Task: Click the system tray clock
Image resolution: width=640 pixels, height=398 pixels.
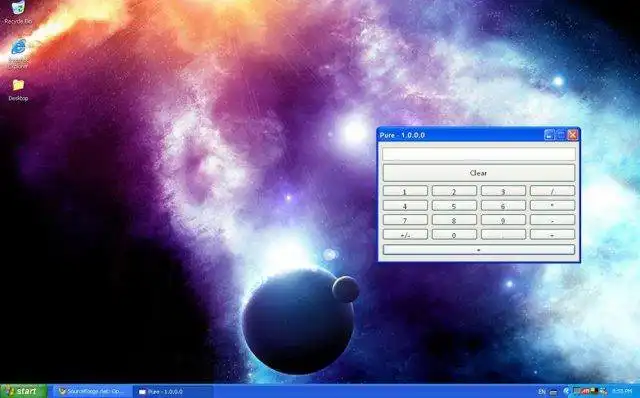Action: coord(622,391)
